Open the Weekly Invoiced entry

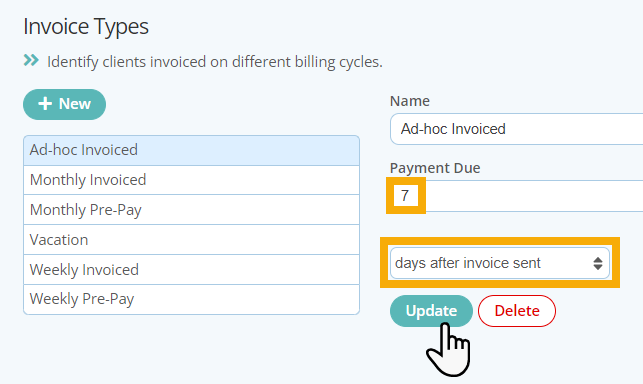coord(192,270)
